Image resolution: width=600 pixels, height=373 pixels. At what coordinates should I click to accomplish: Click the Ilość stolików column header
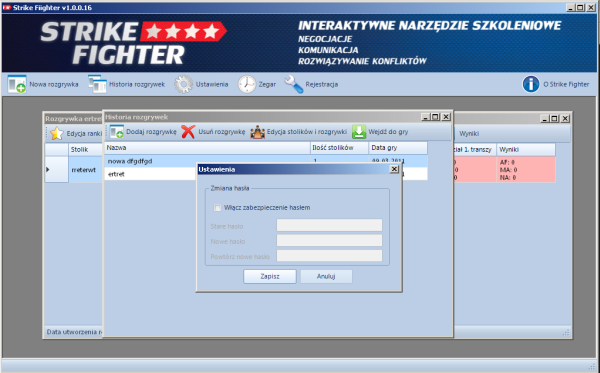[339, 148]
